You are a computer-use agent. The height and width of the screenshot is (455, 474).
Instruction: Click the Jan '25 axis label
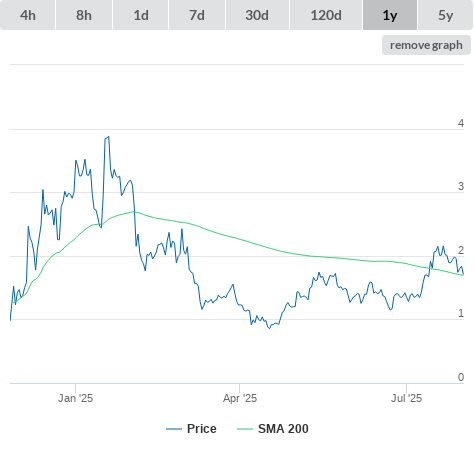[x=75, y=398]
